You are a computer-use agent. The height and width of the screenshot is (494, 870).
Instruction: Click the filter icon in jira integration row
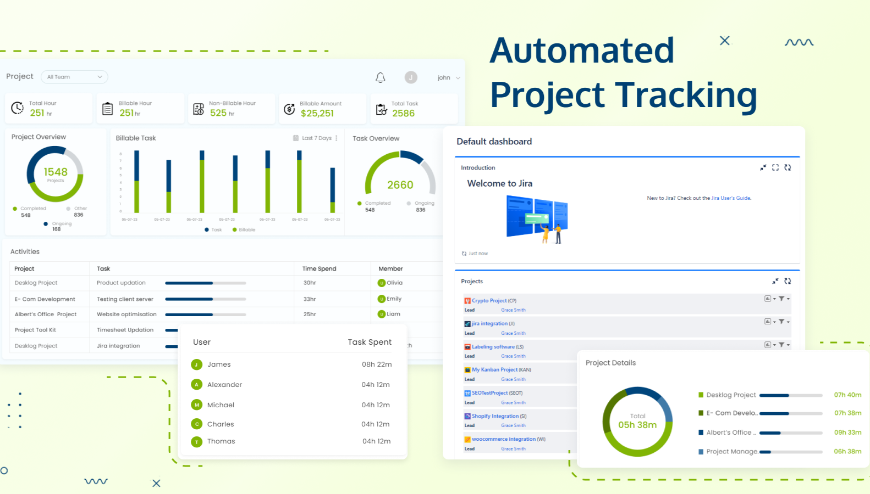click(781, 321)
